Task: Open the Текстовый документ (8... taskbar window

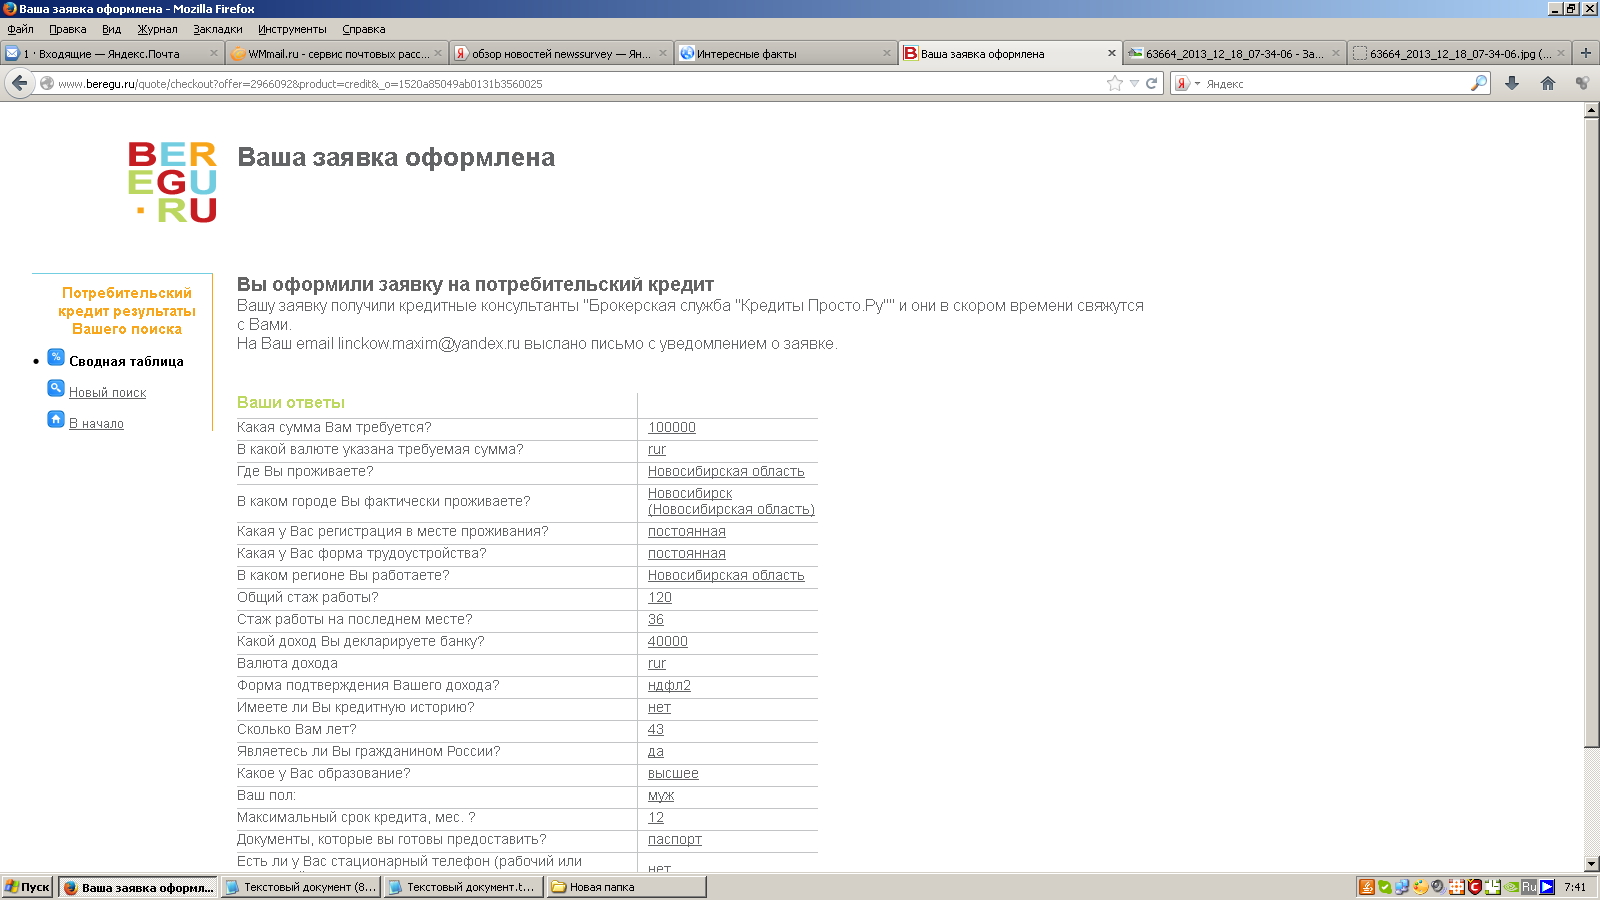Action: tap(301, 887)
